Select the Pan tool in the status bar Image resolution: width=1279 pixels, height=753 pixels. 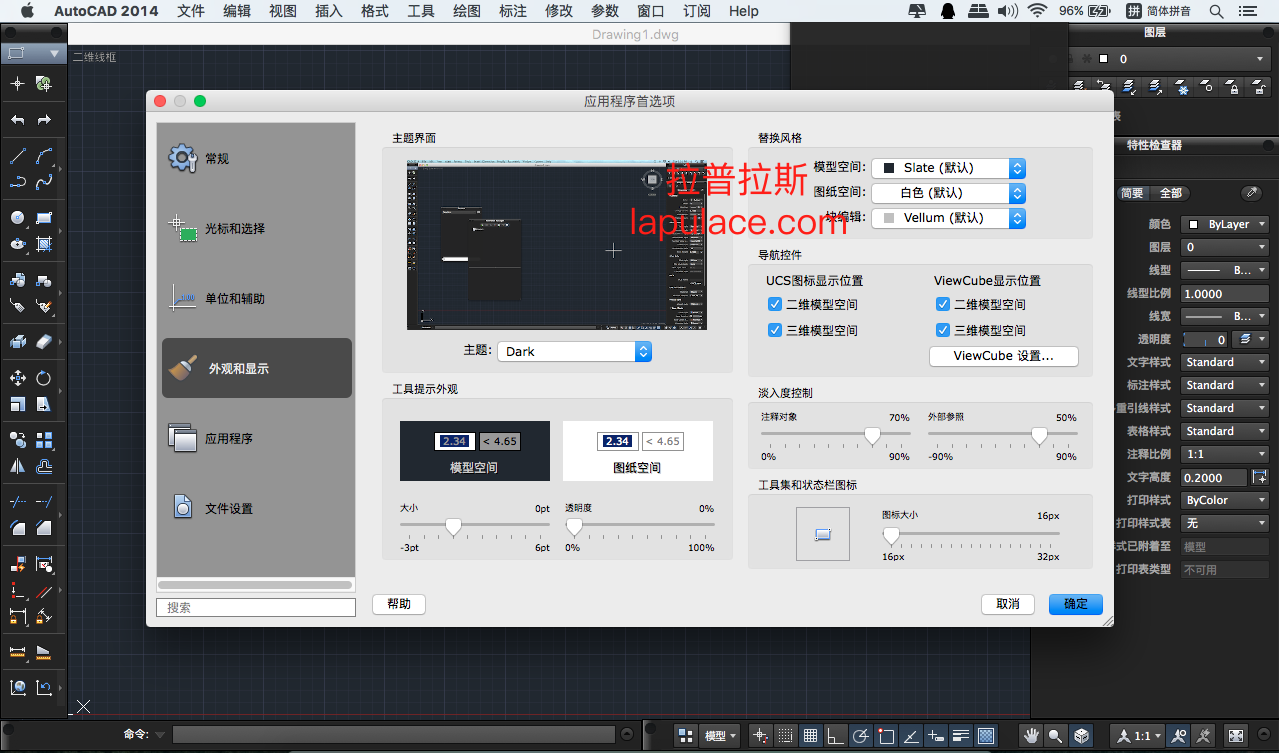click(x=1031, y=735)
